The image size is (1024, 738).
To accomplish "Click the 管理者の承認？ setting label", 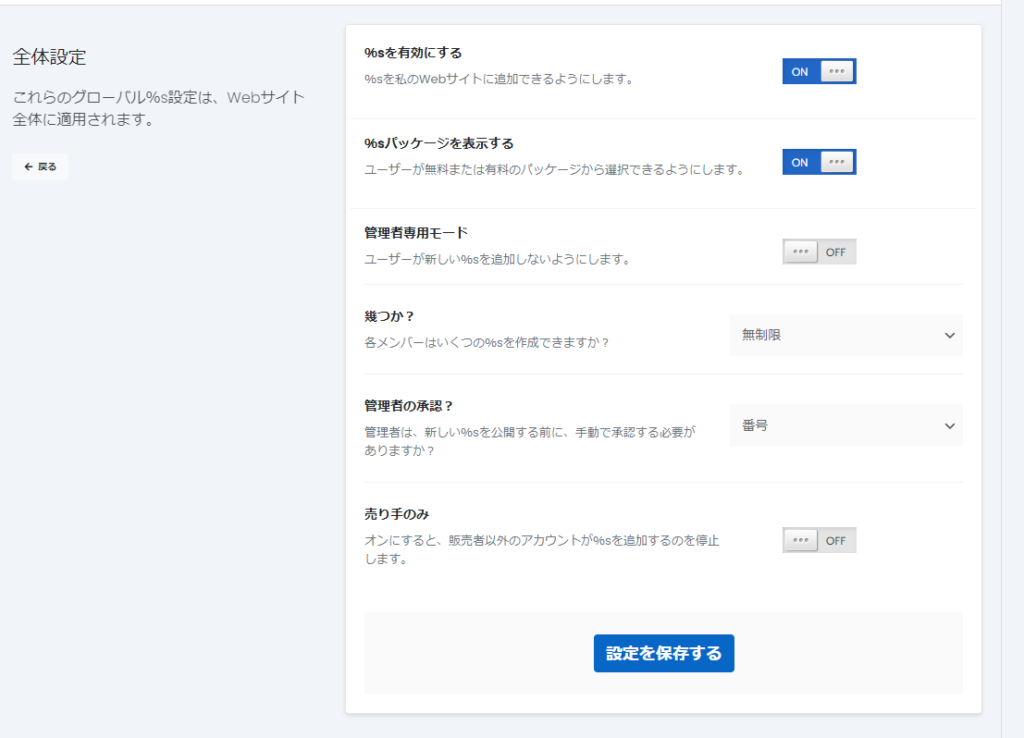I will [x=409, y=406].
